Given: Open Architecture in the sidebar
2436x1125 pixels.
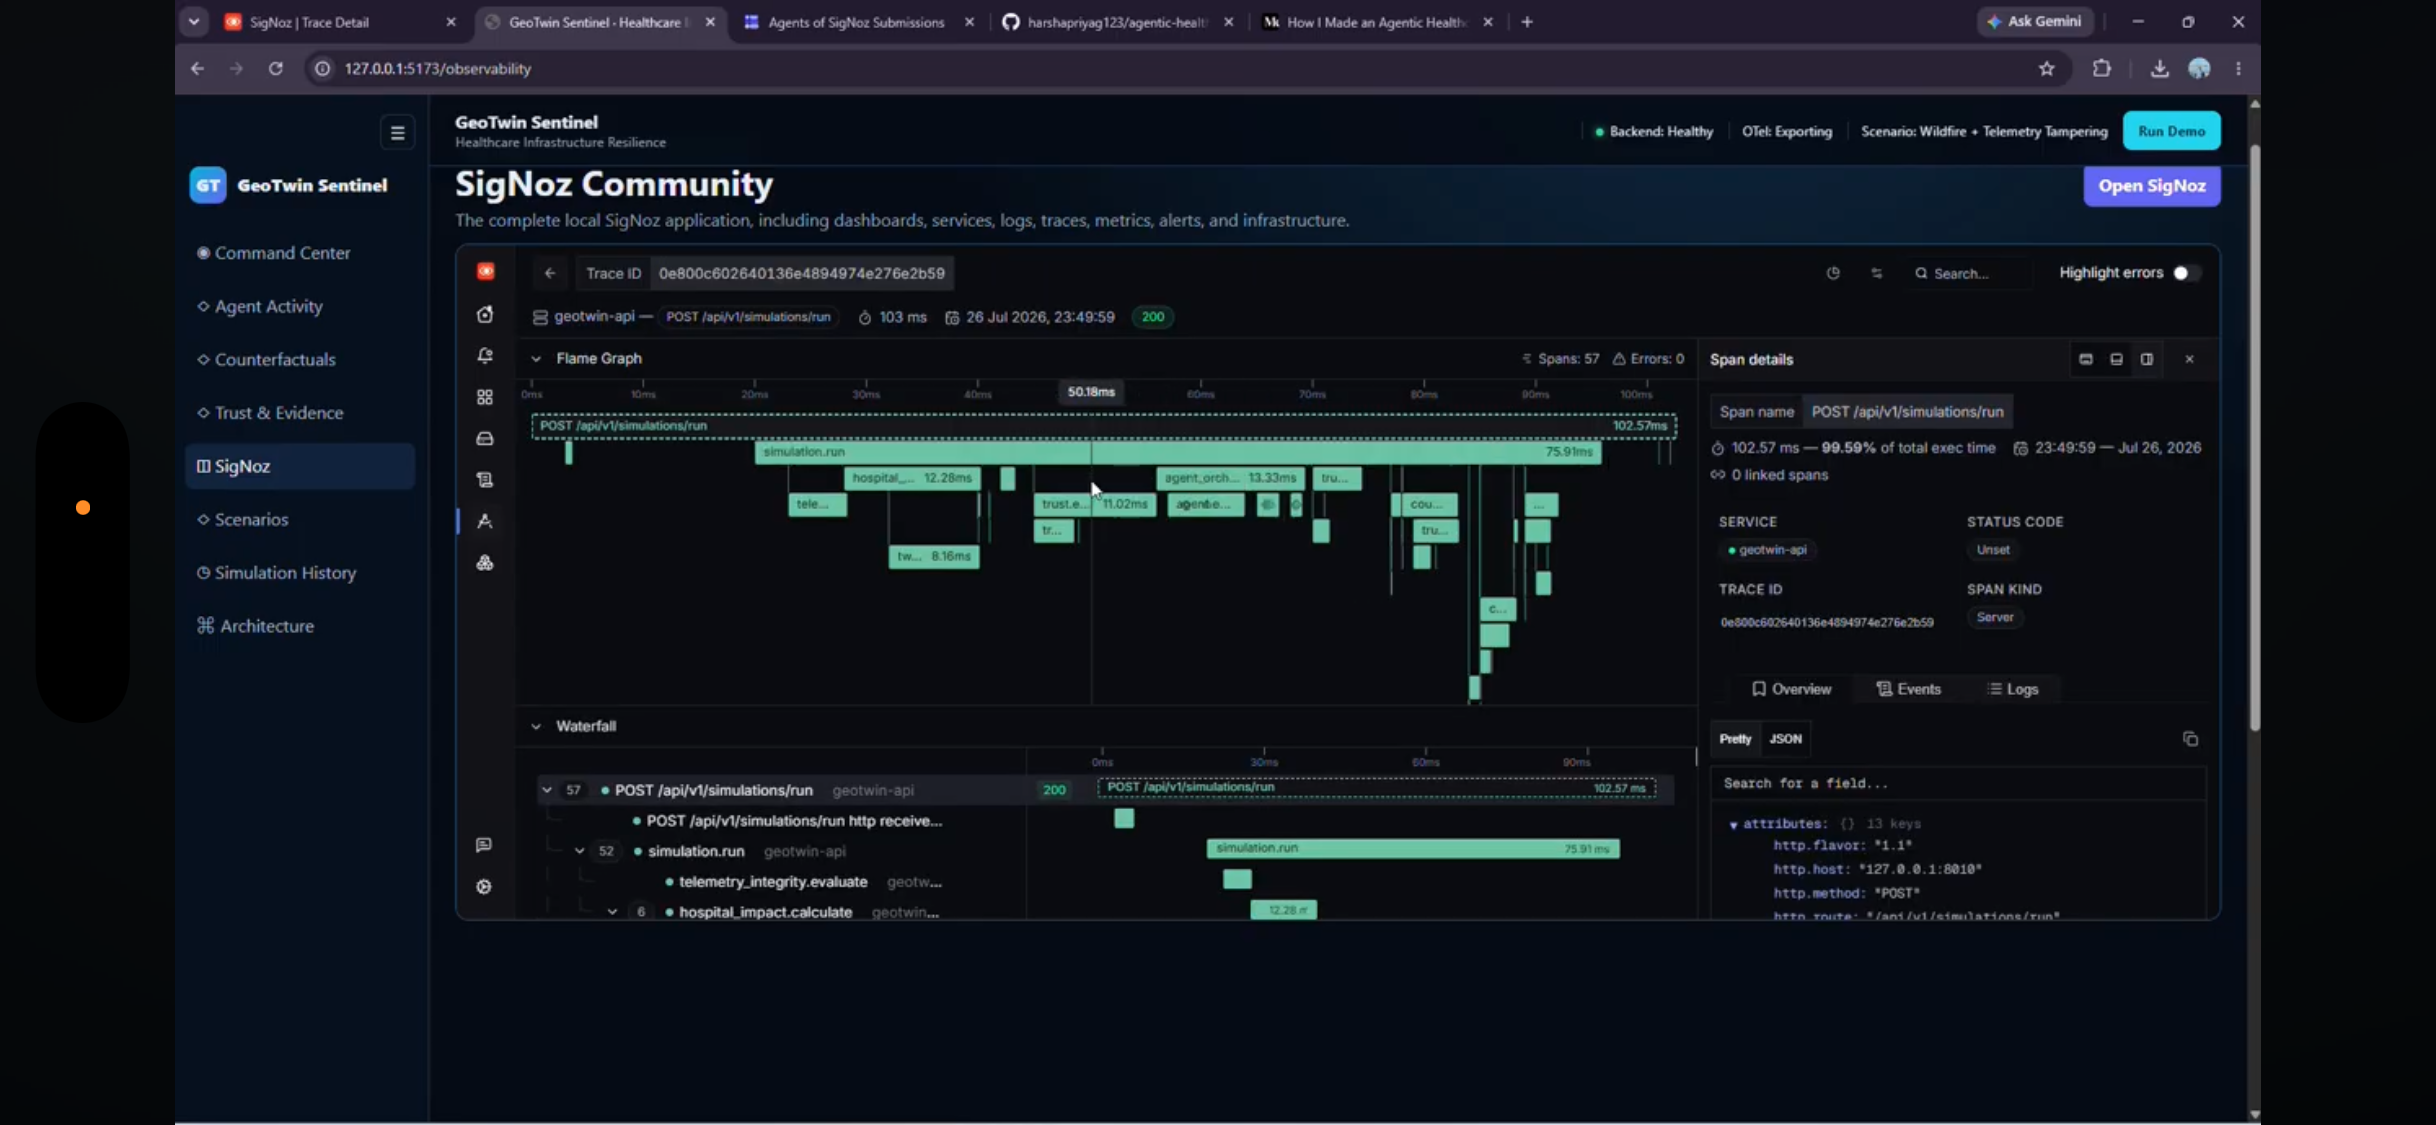Looking at the screenshot, I should (300, 626).
